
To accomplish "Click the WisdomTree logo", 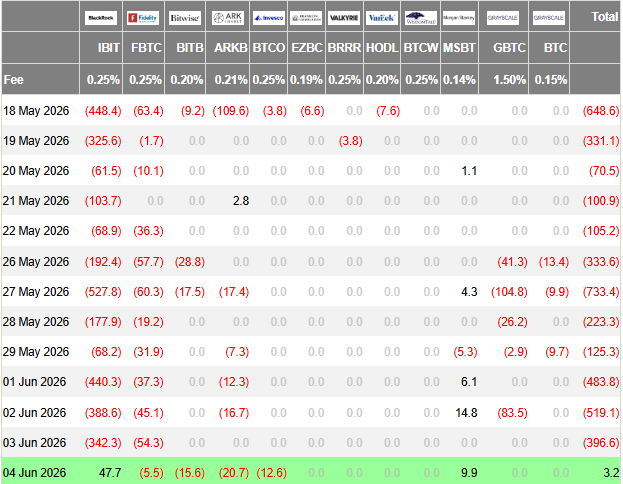I will click(421, 17).
